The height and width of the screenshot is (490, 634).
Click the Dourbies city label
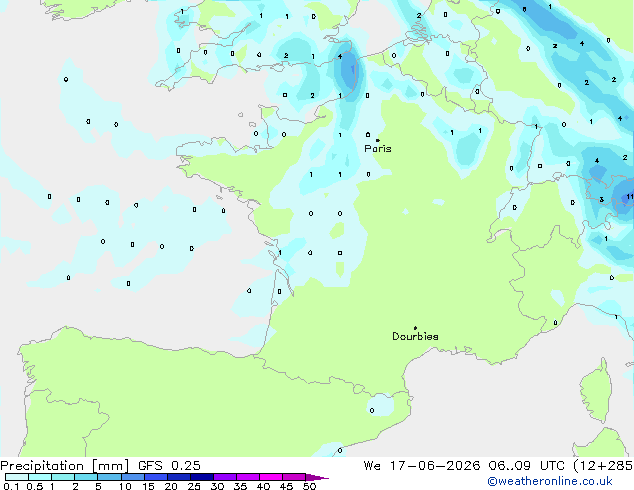coord(415,336)
